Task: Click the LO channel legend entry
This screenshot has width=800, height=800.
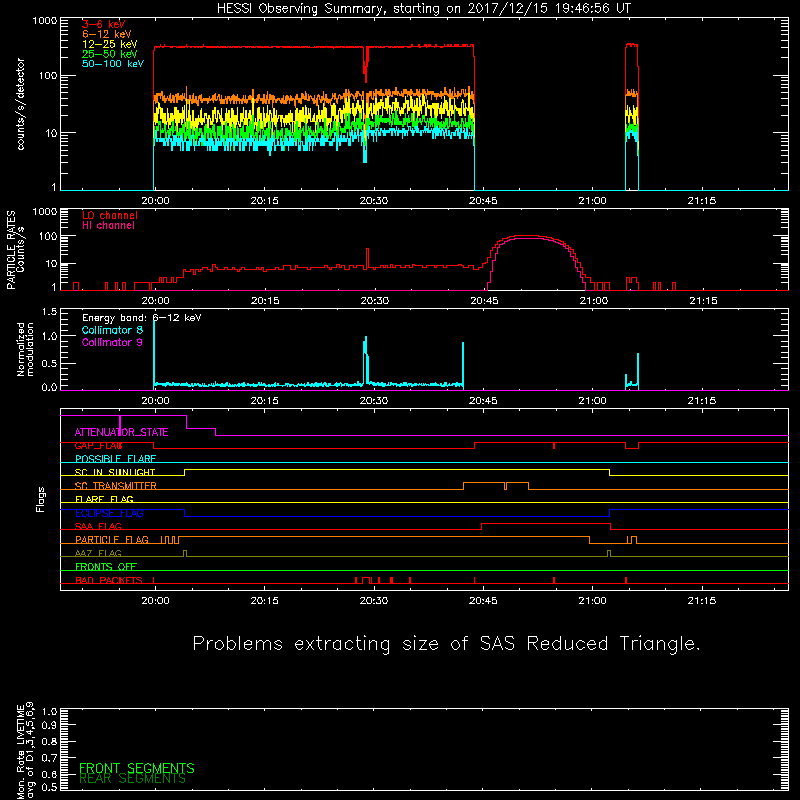Action: coord(110,215)
